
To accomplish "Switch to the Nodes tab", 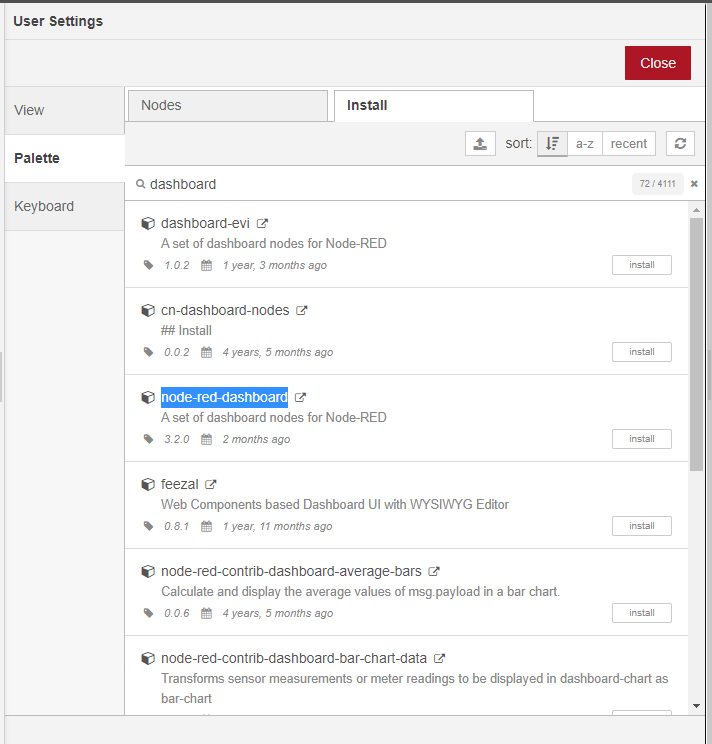I will [x=228, y=105].
